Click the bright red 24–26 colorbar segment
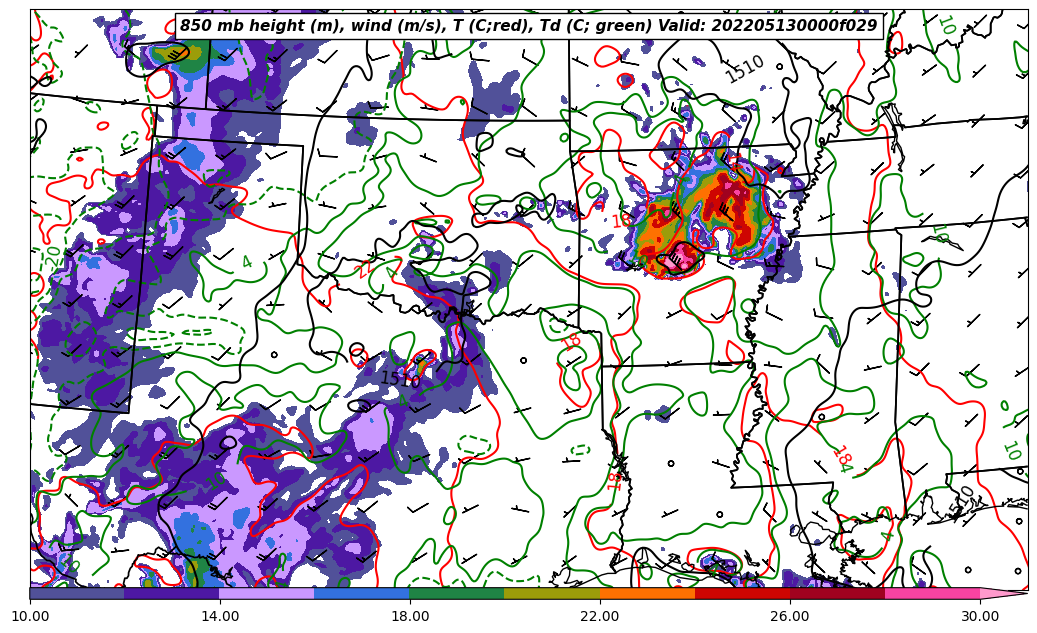 coord(742,593)
